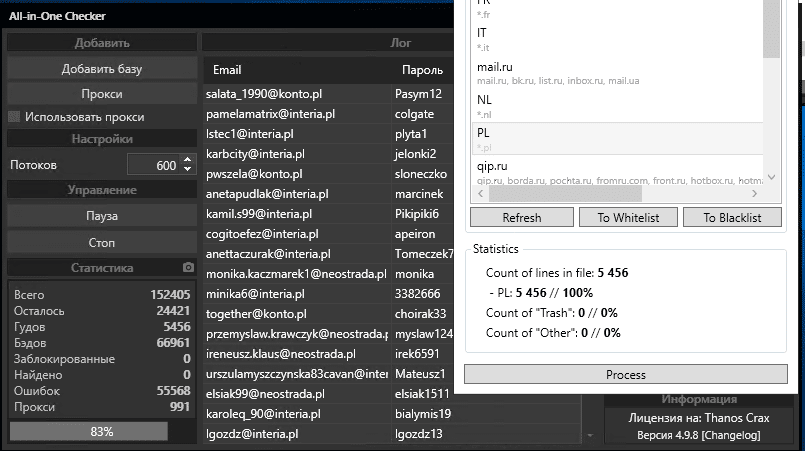Click the Бэдов value 66961
805x451 pixels.
tap(173, 343)
